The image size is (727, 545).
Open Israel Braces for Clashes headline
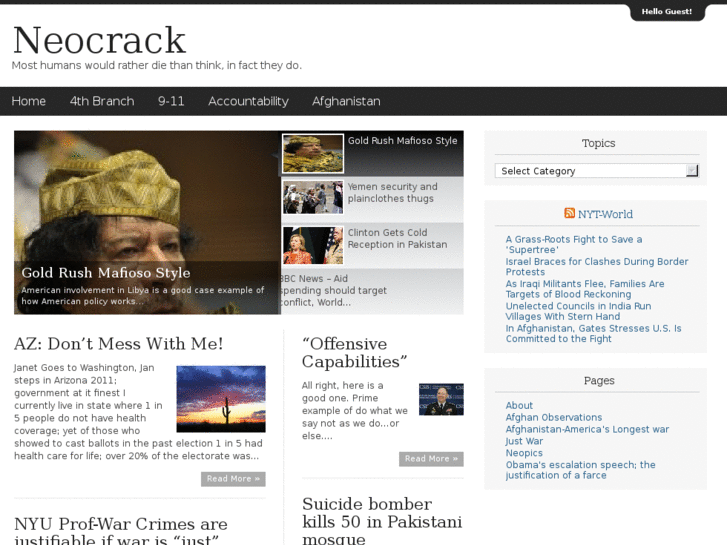[x=597, y=267]
